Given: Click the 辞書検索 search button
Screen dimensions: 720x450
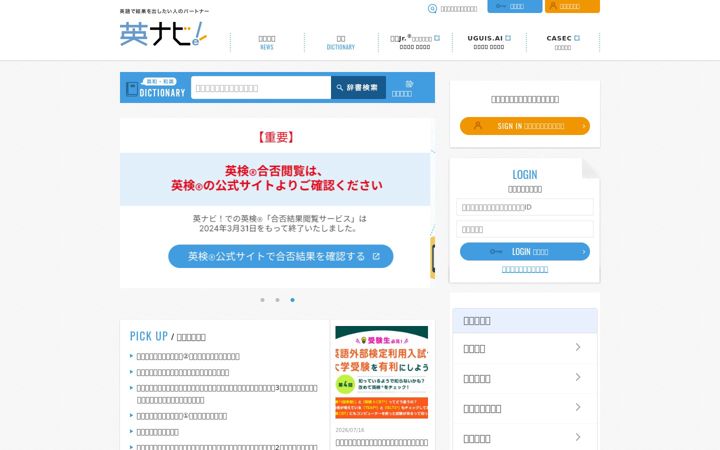Looking at the screenshot, I should tap(358, 87).
